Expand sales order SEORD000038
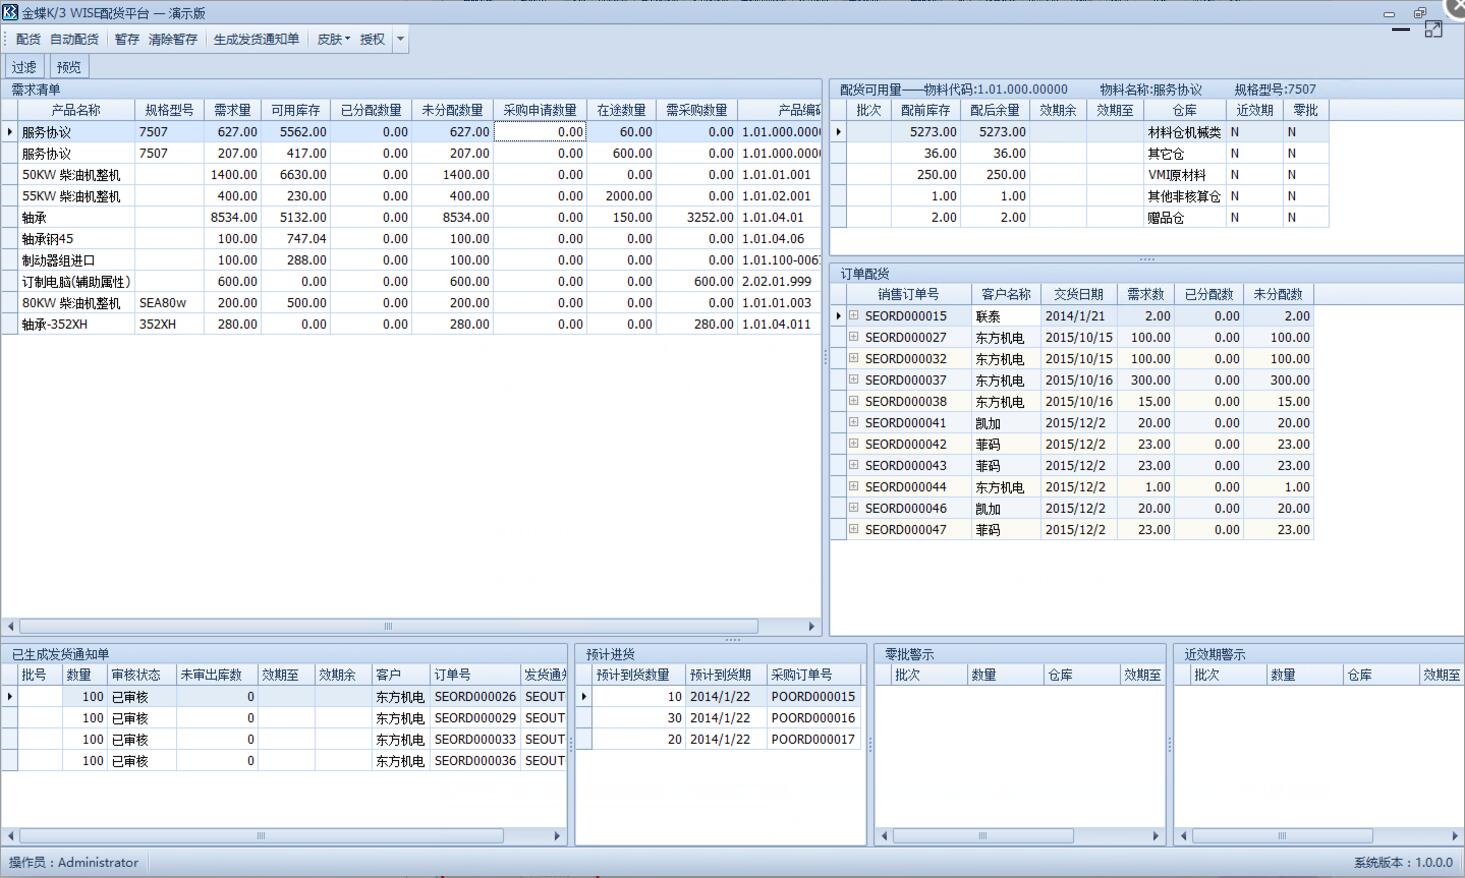Image resolution: width=1465 pixels, height=878 pixels. (854, 401)
